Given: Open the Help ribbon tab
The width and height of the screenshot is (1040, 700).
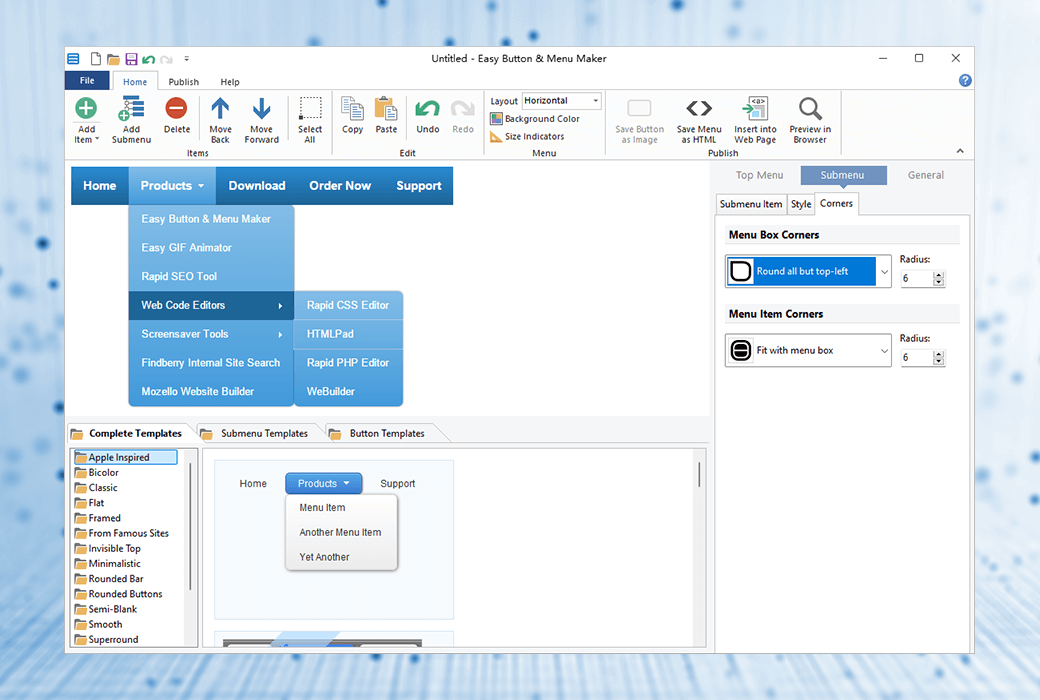Looking at the screenshot, I should [x=230, y=82].
